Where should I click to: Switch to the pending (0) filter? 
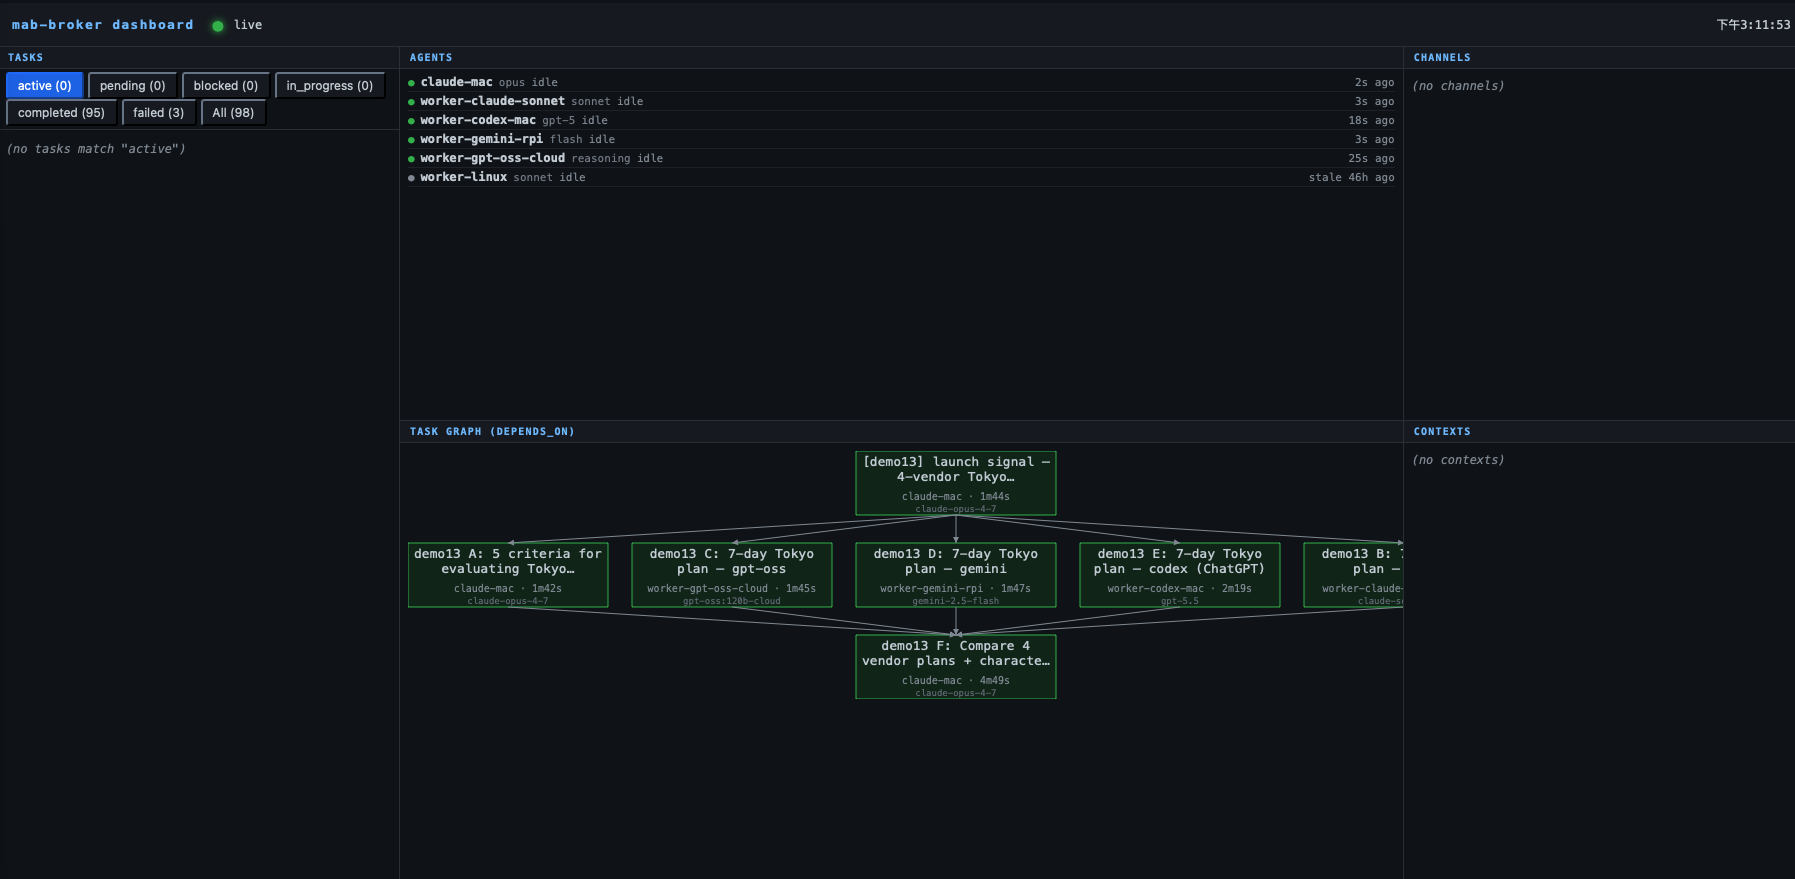pyautogui.click(x=132, y=86)
